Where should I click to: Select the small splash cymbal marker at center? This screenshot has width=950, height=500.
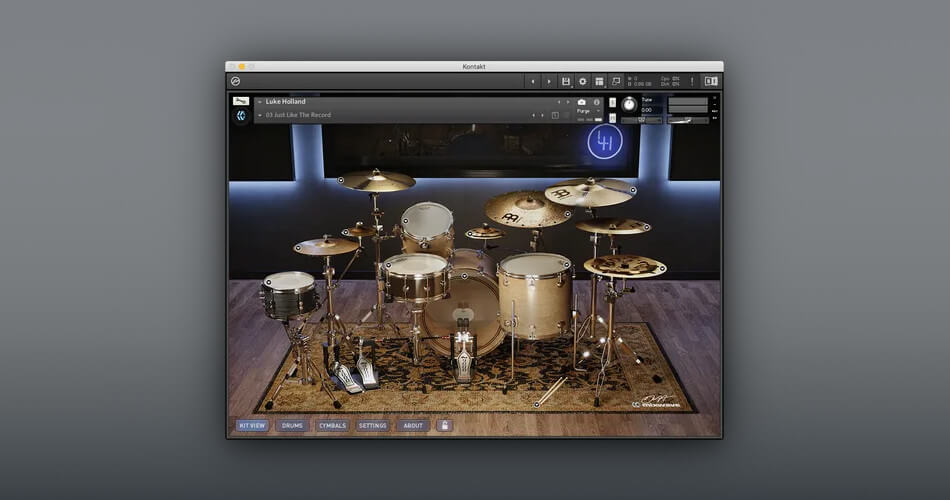point(469,234)
